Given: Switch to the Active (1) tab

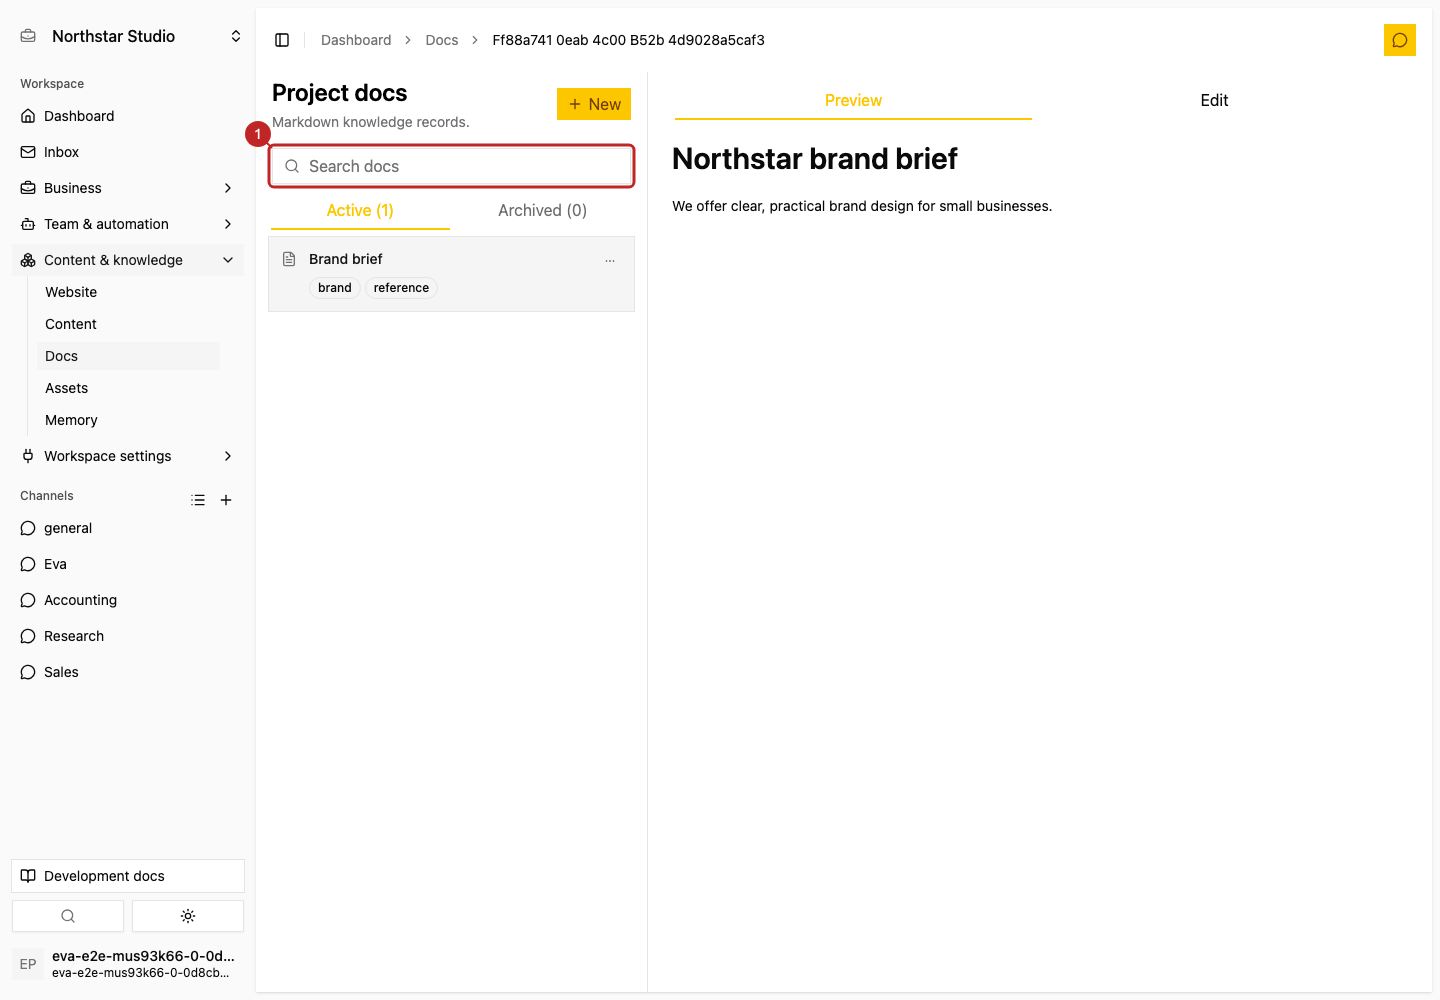Looking at the screenshot, I should (360, 211).
